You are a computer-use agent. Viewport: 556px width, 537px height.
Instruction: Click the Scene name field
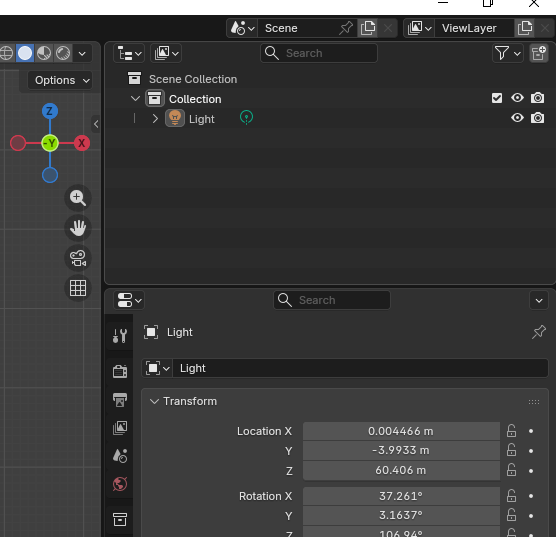(x=298, y=28)
